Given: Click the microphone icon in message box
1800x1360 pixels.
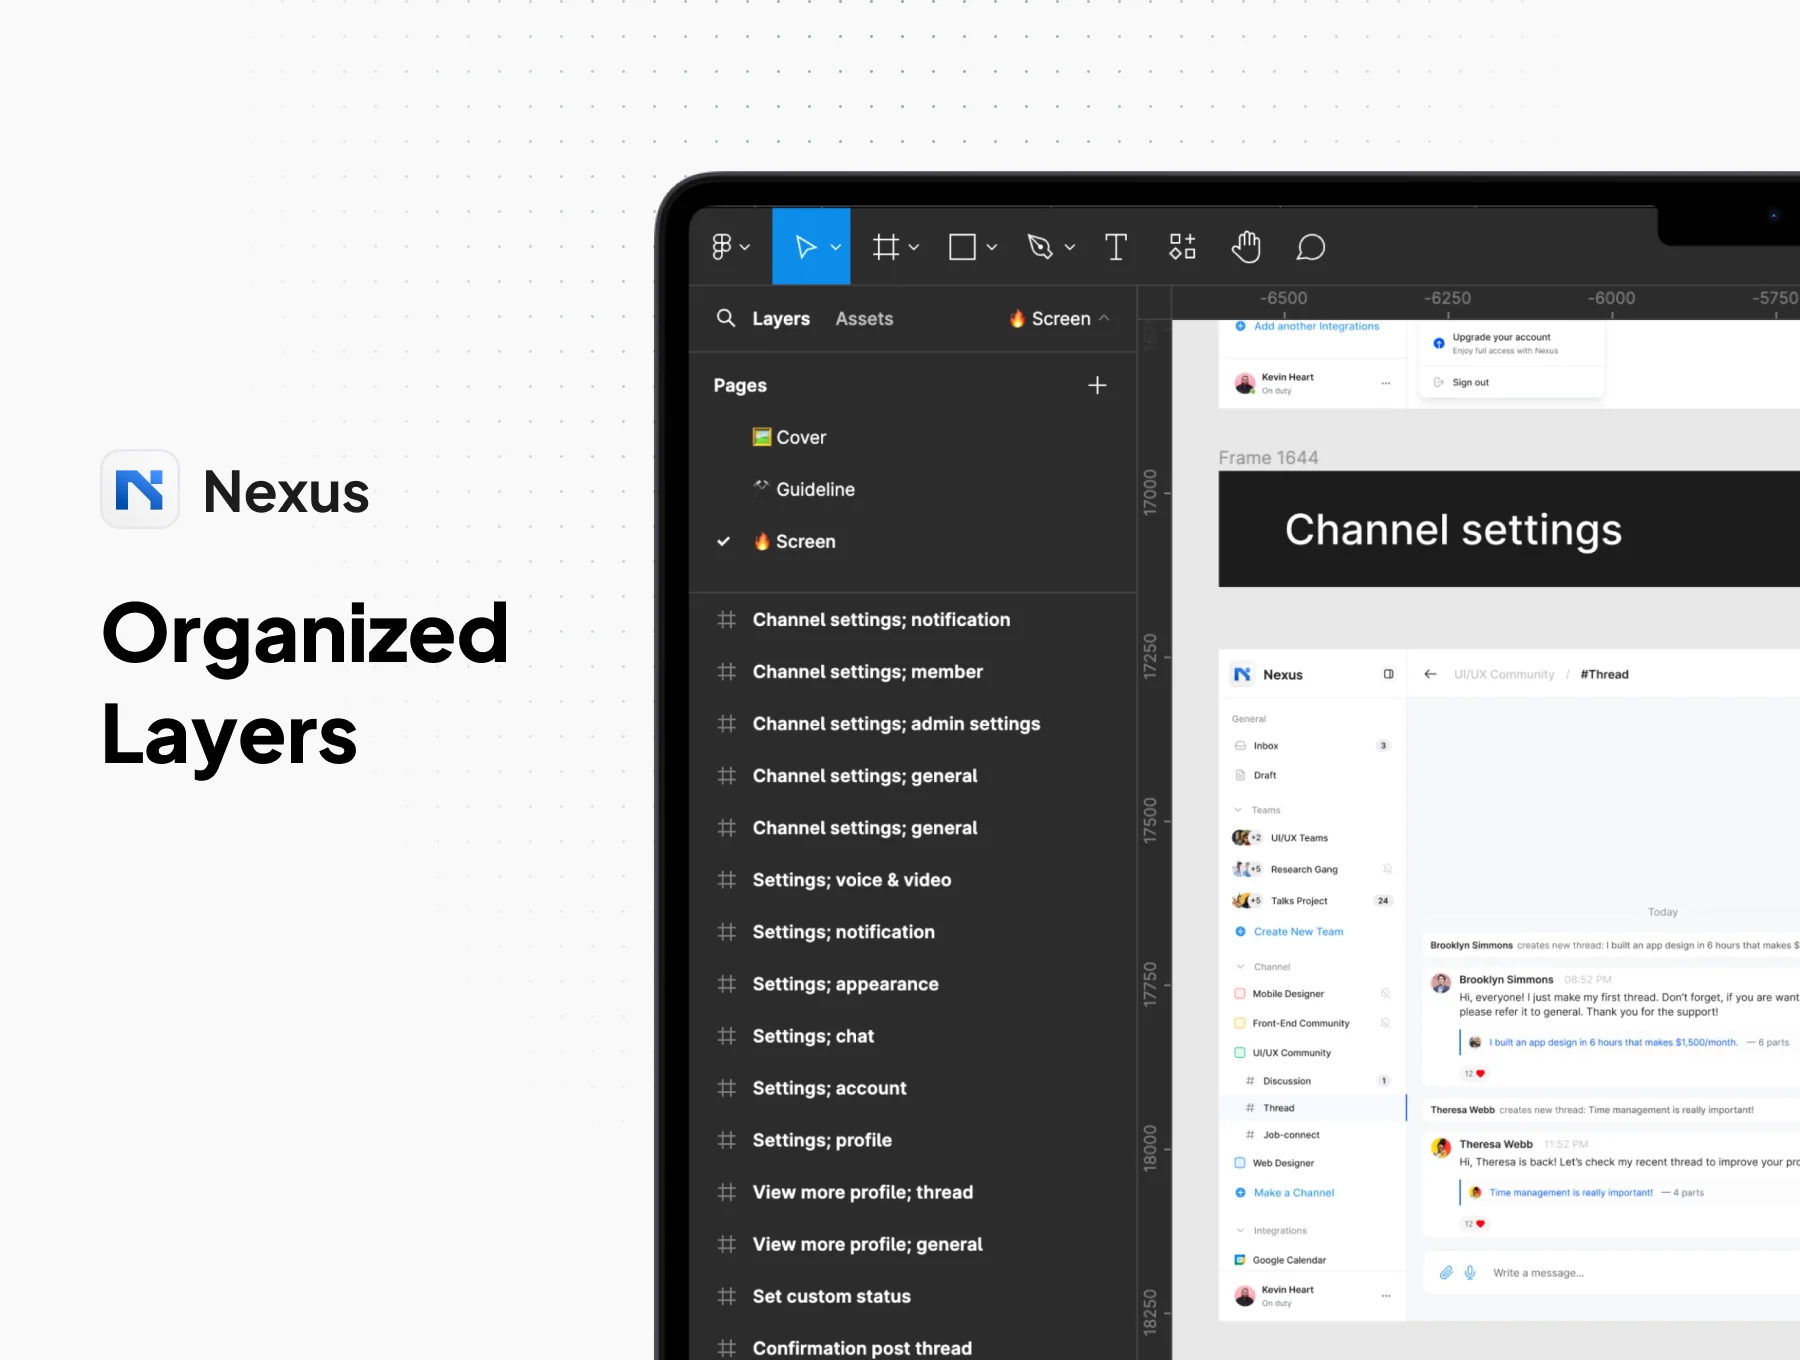Looking at the screenshot, I should tap(1470, 1273).
